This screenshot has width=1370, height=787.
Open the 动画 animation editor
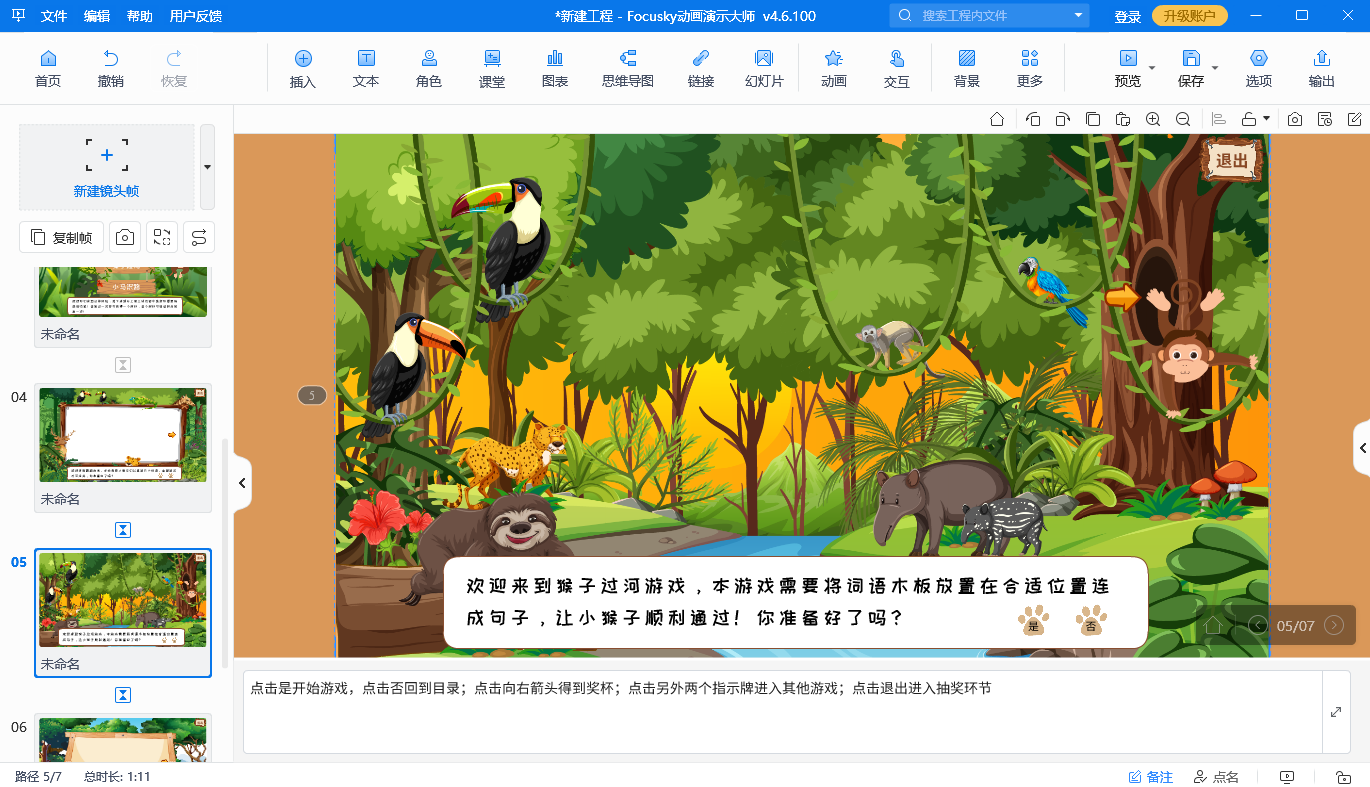833,68
